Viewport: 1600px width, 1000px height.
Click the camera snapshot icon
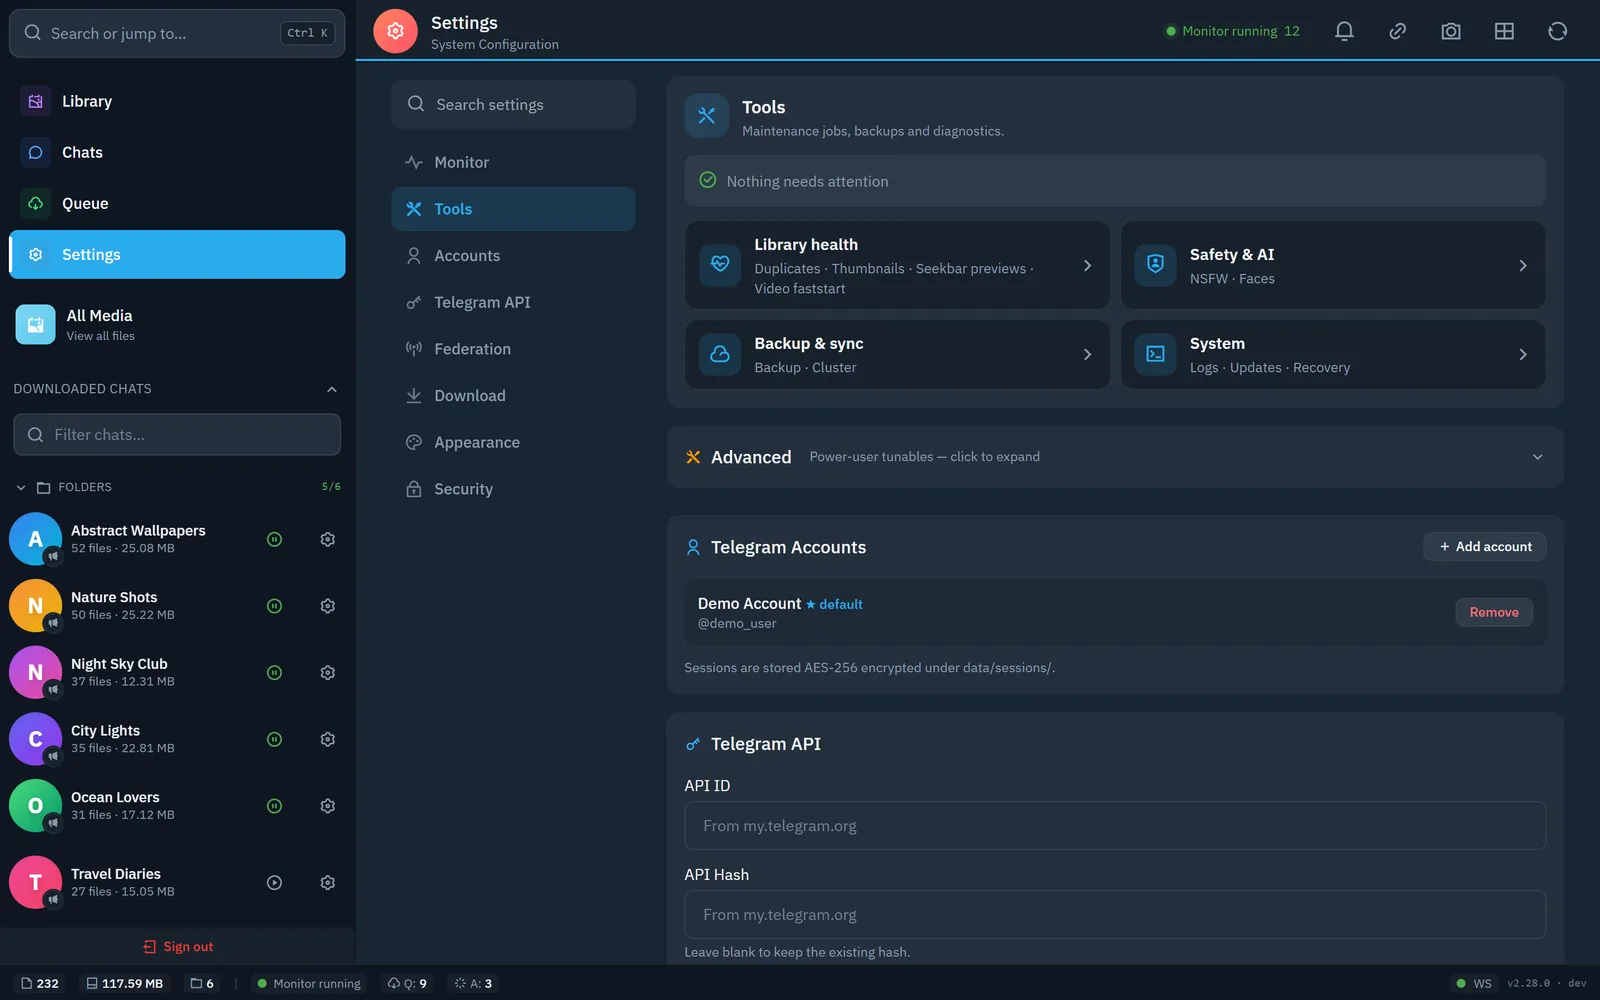pyautogui.click(x=1451, y=31)
